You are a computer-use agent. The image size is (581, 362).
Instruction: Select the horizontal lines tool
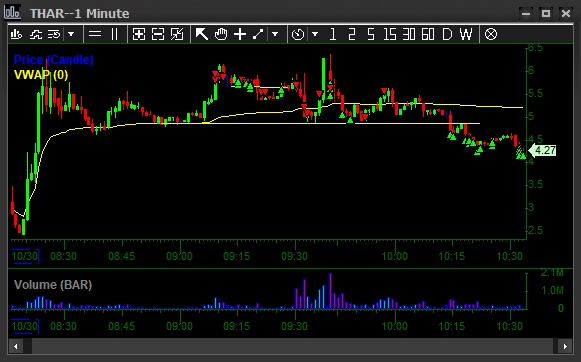pos(95,34)
